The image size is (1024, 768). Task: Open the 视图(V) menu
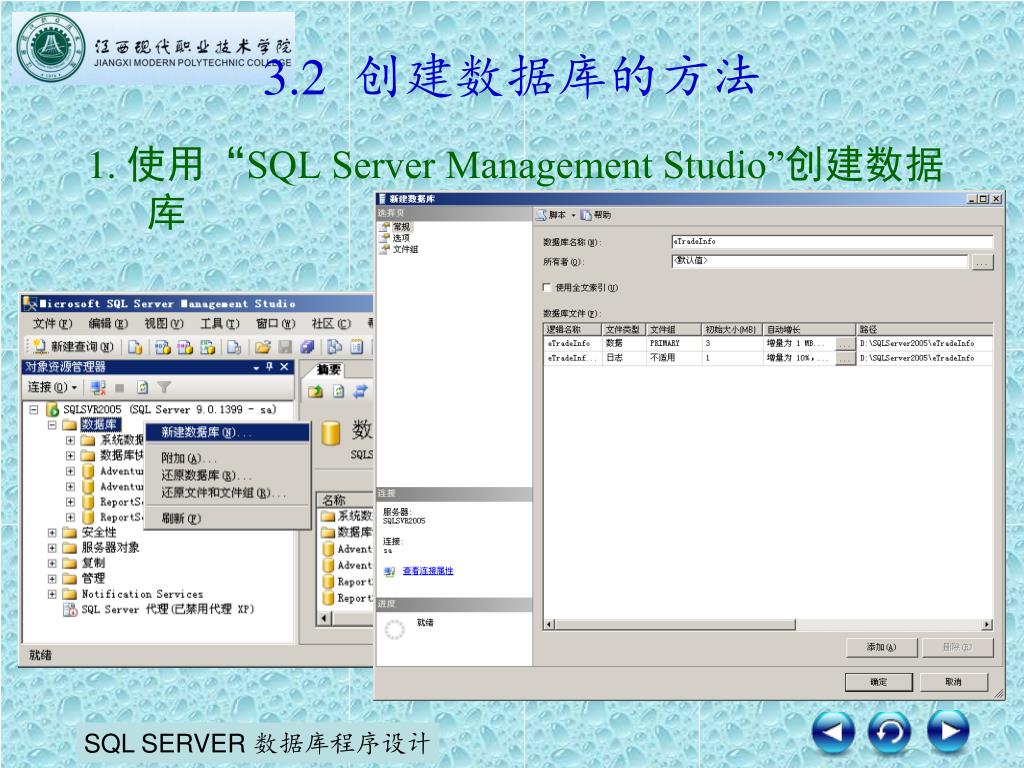pyautogui.click(x=164, y=324)
